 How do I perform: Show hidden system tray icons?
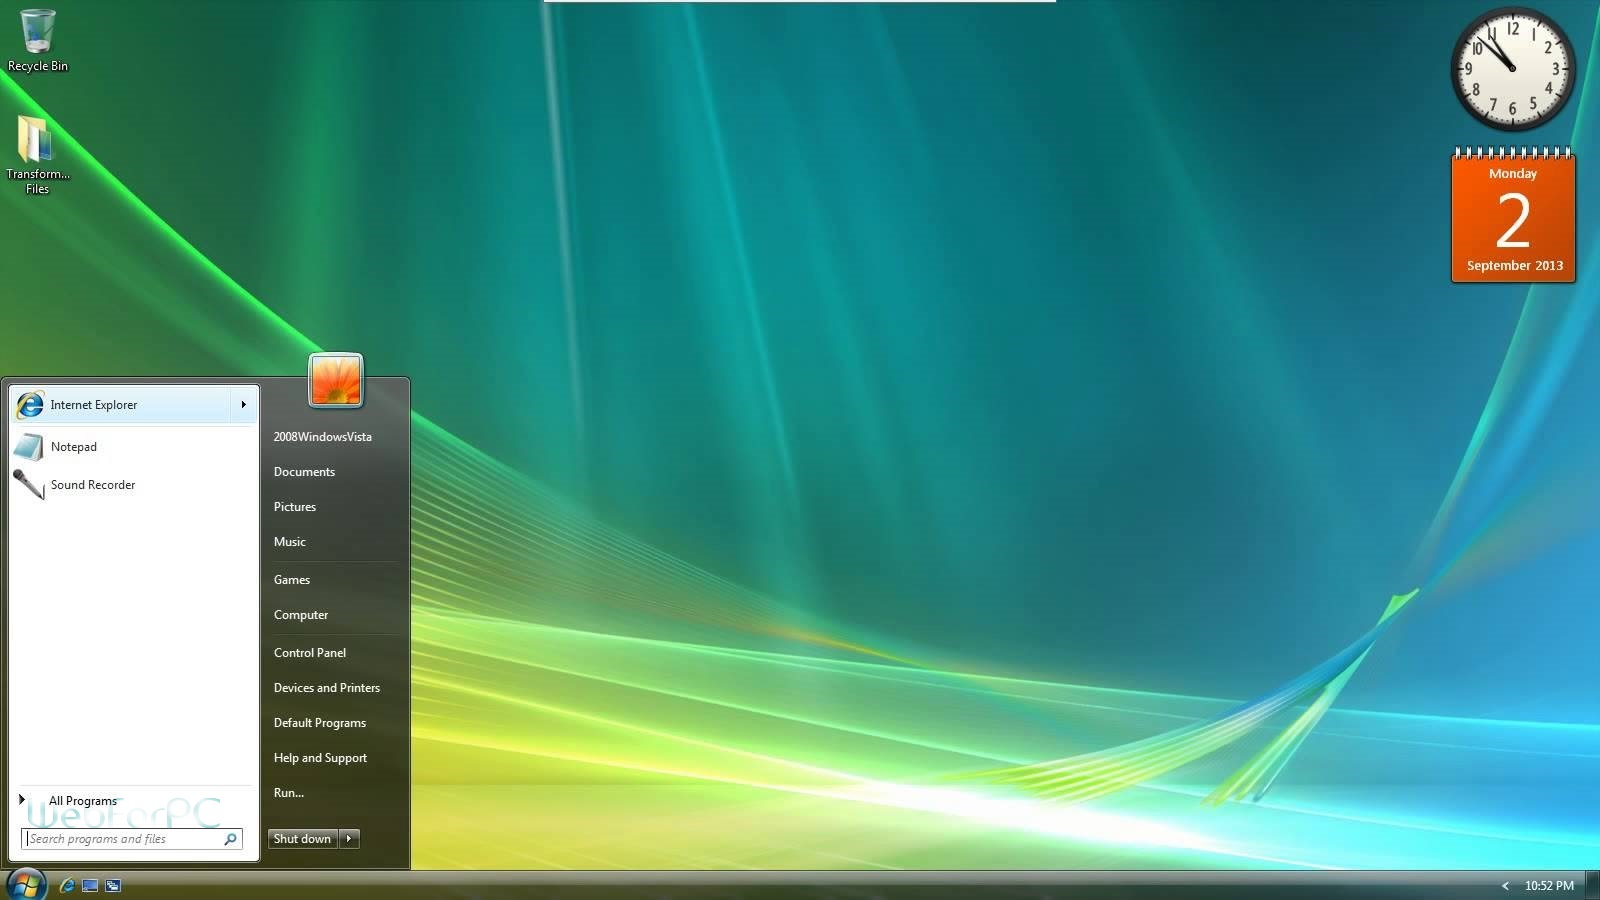1505,886
